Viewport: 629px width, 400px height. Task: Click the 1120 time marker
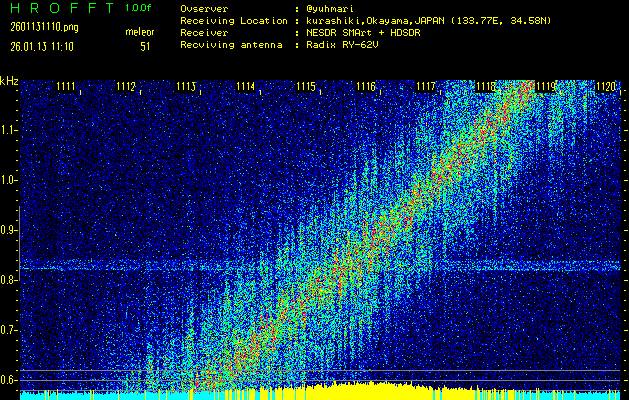pyautogui.click(x=606, y=87)
